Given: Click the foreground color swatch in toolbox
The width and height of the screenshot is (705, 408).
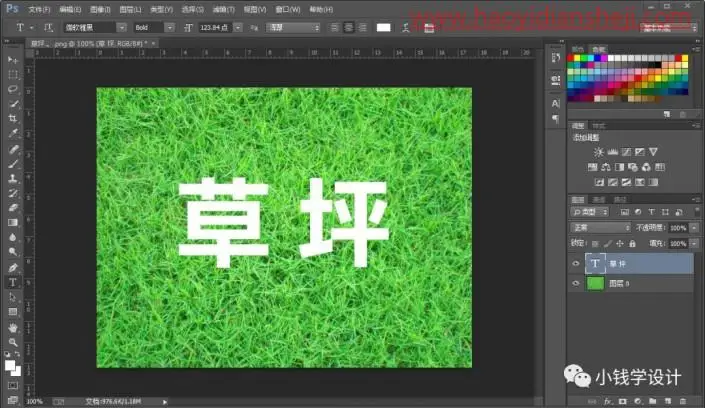Looking at the screenshot, I should 10,365.
